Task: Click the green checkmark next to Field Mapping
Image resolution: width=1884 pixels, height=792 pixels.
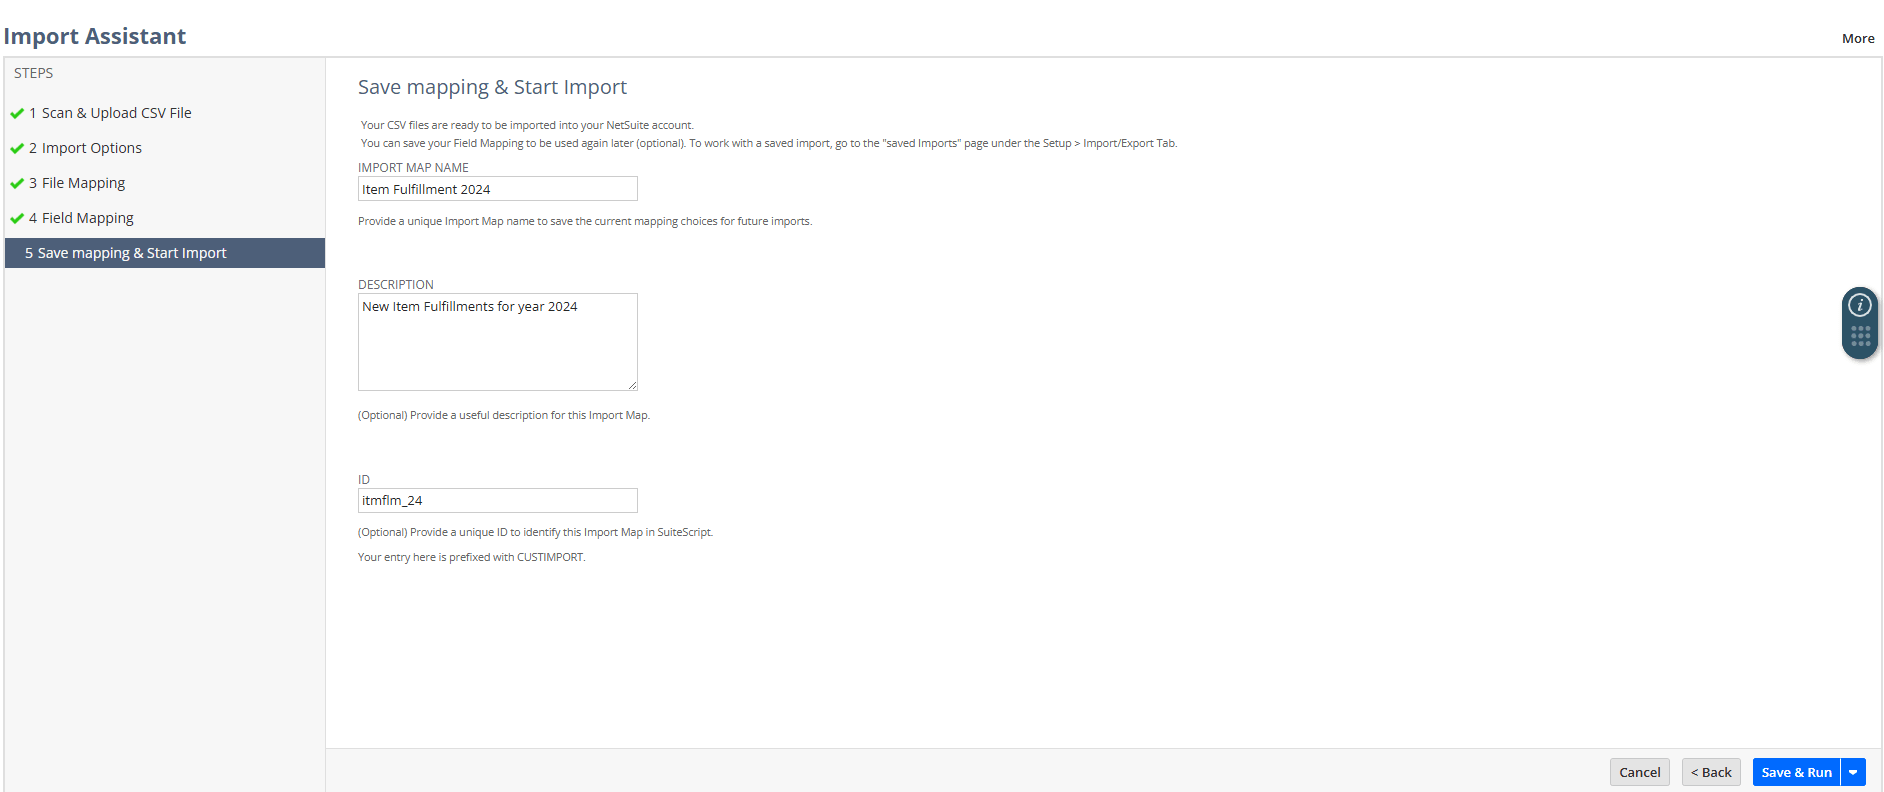Action: tap(17, 218)
